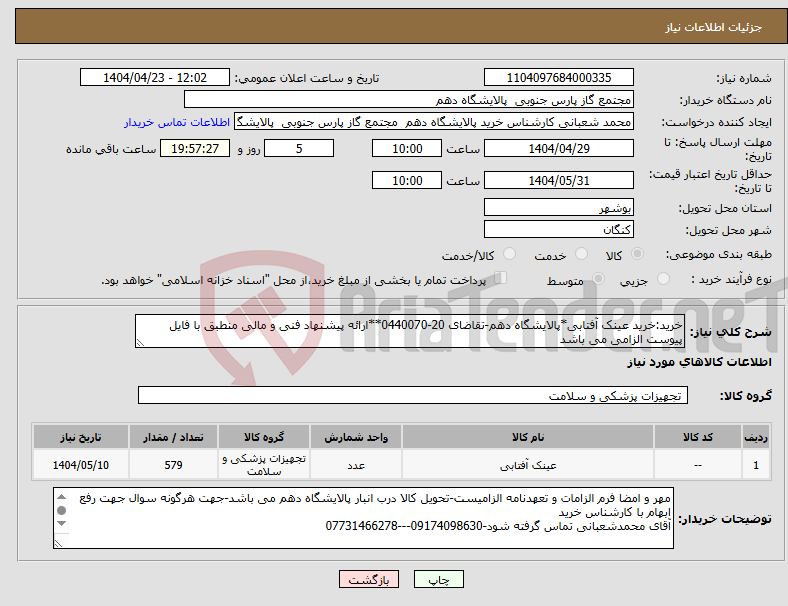Click the requester field محمد شعبانی

tap(434, 122)
